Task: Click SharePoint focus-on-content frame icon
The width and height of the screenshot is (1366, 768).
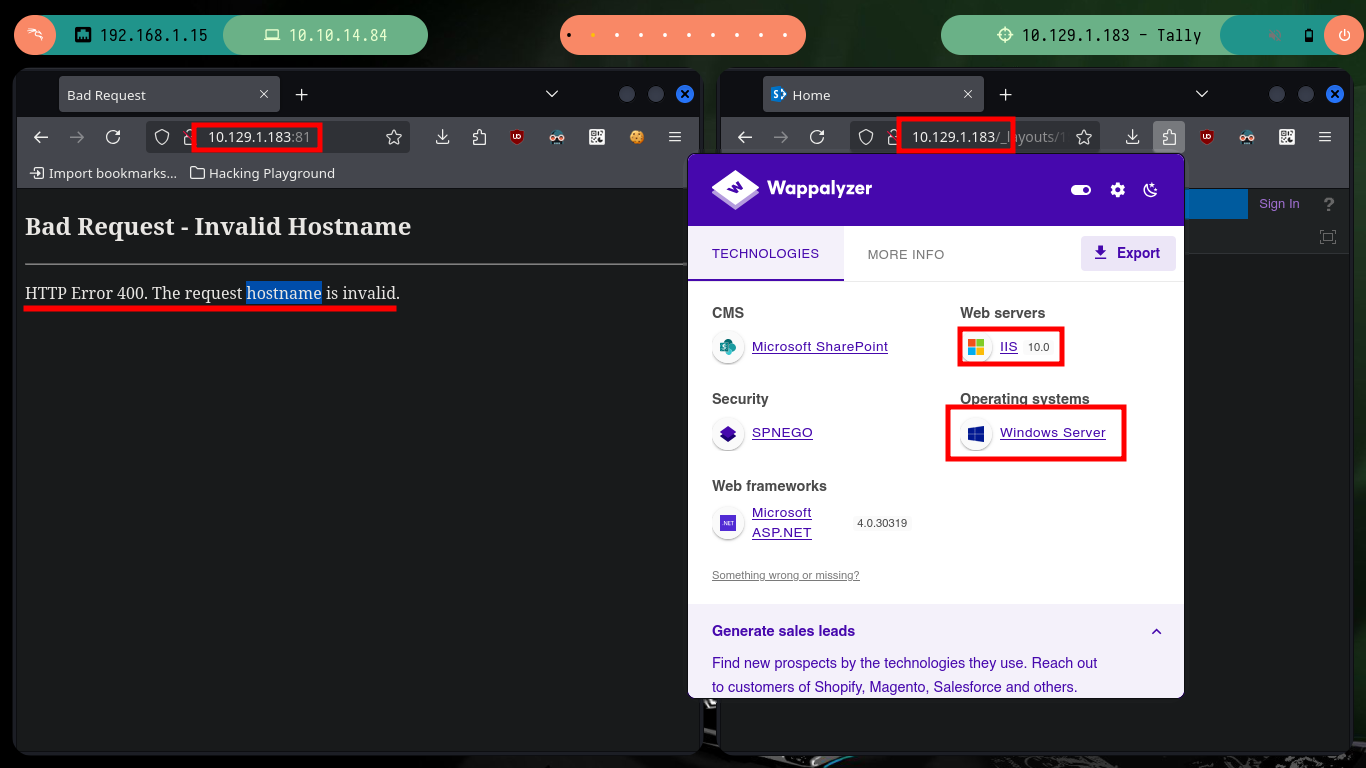Action: (x=1328, y=237)
